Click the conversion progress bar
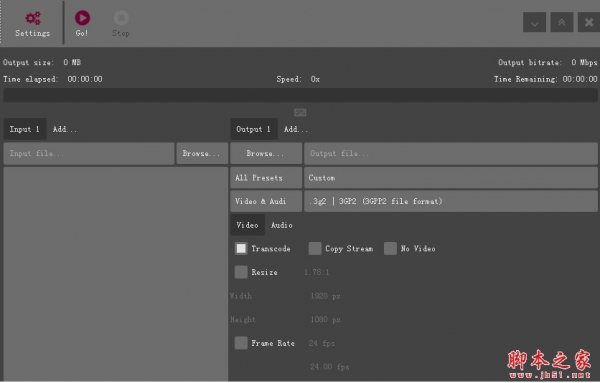600x383 pixels. click(300, 95)
